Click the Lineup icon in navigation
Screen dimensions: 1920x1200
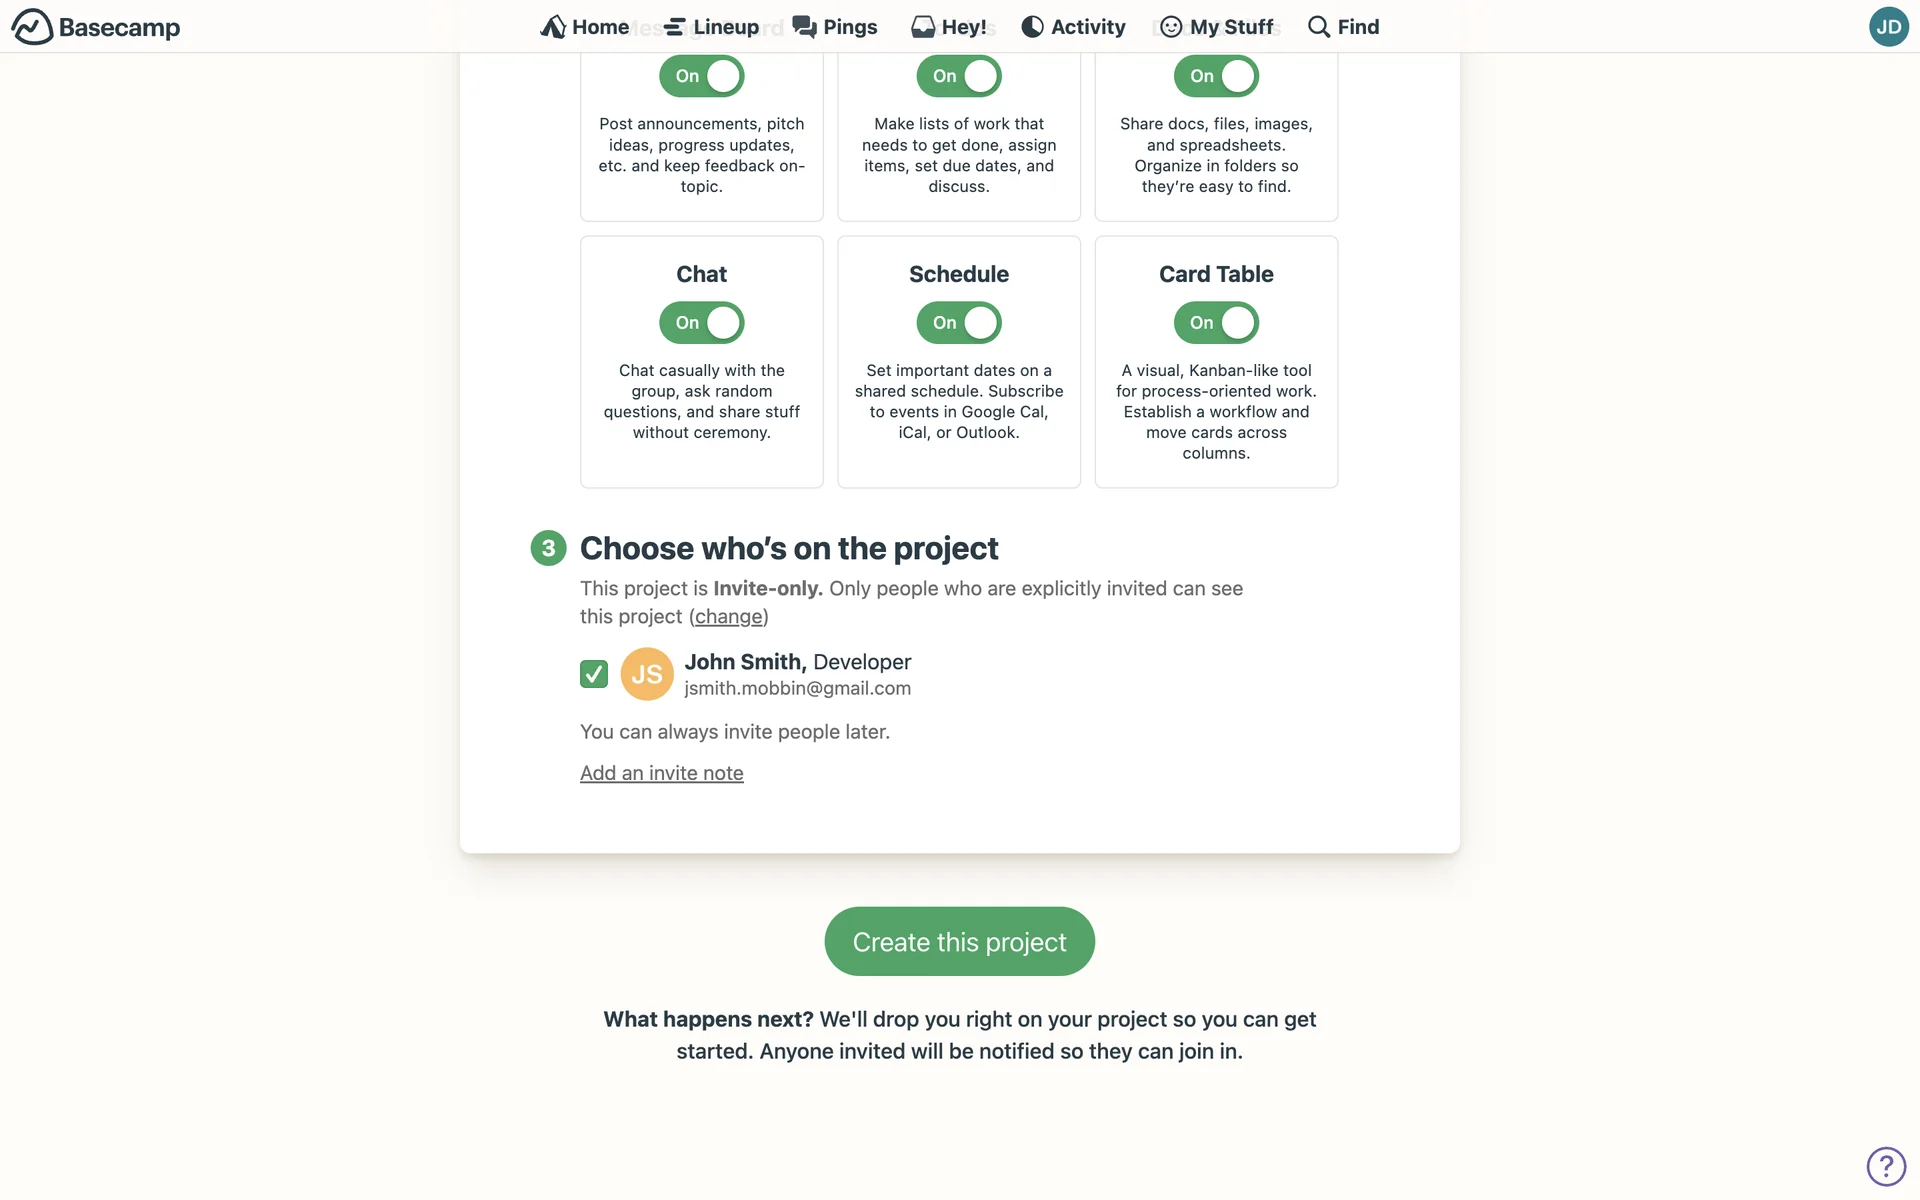pos(675,27)
